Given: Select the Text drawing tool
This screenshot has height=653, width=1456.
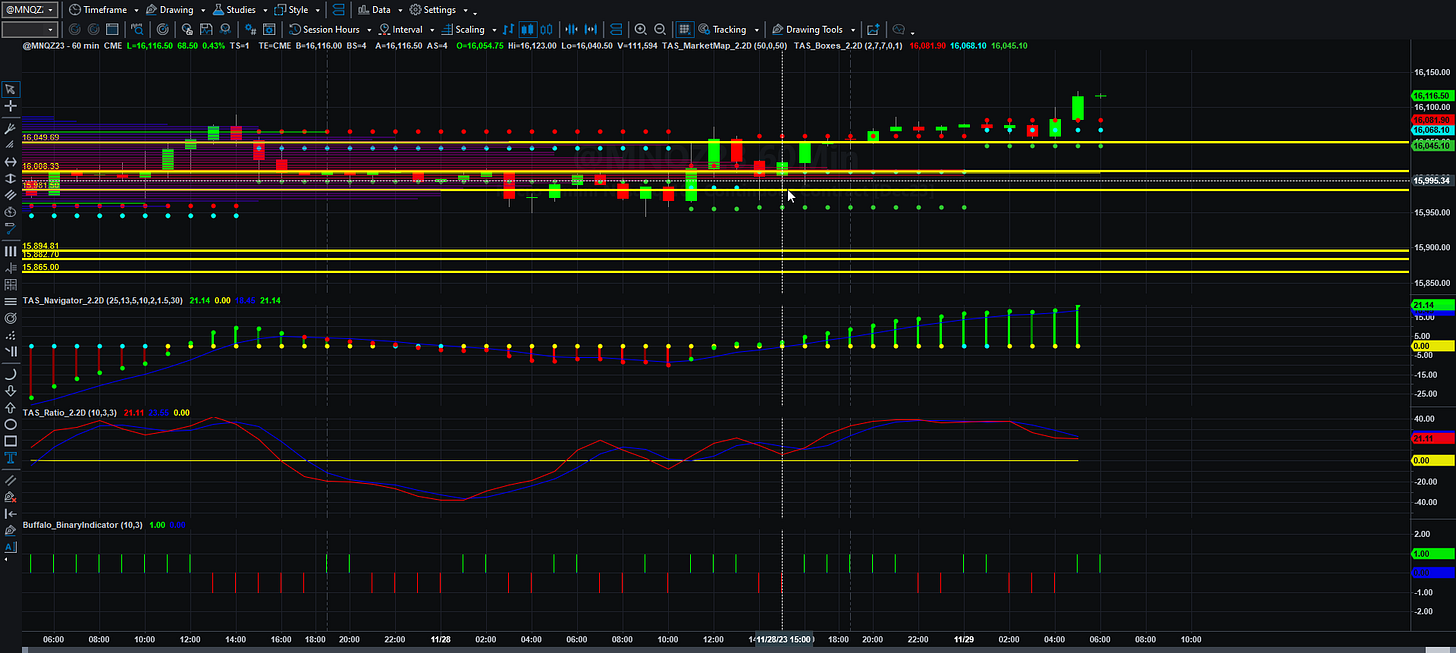Looking at the screenshot, I should 10,458.
